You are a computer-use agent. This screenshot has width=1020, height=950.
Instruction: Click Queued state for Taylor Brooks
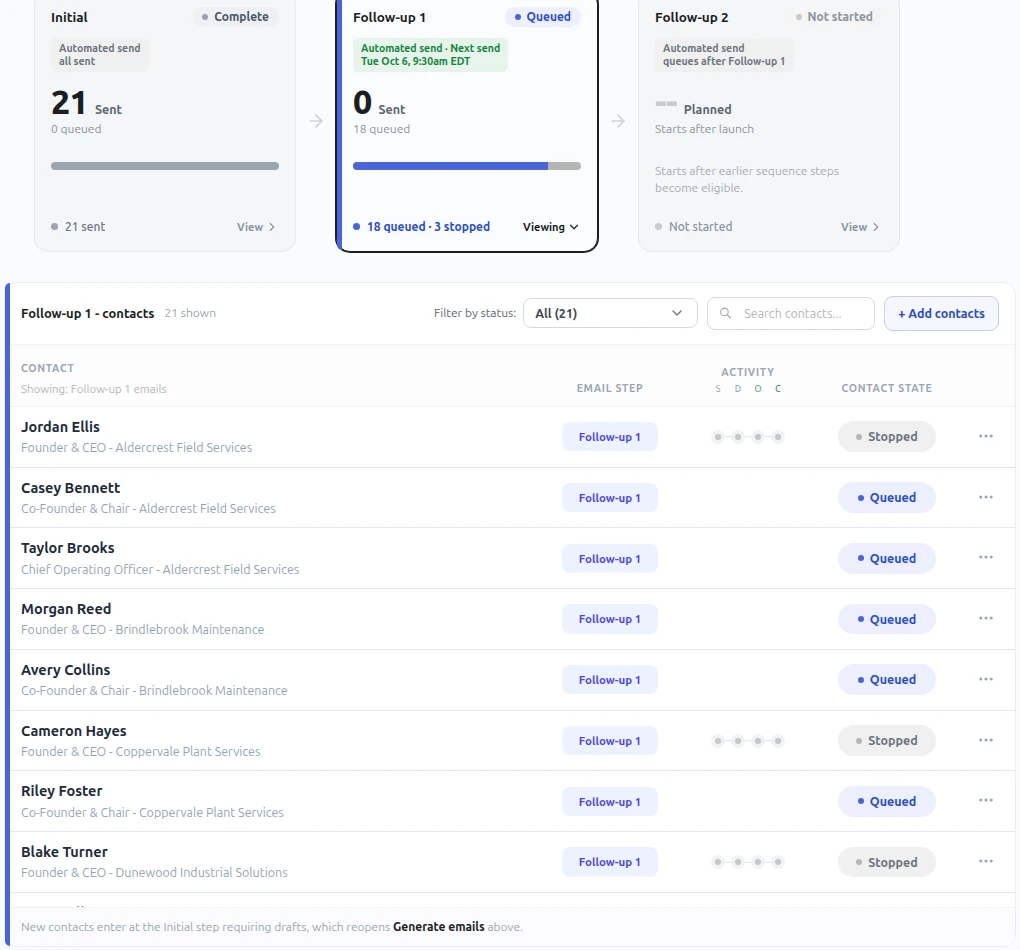[x=887, y=558]
